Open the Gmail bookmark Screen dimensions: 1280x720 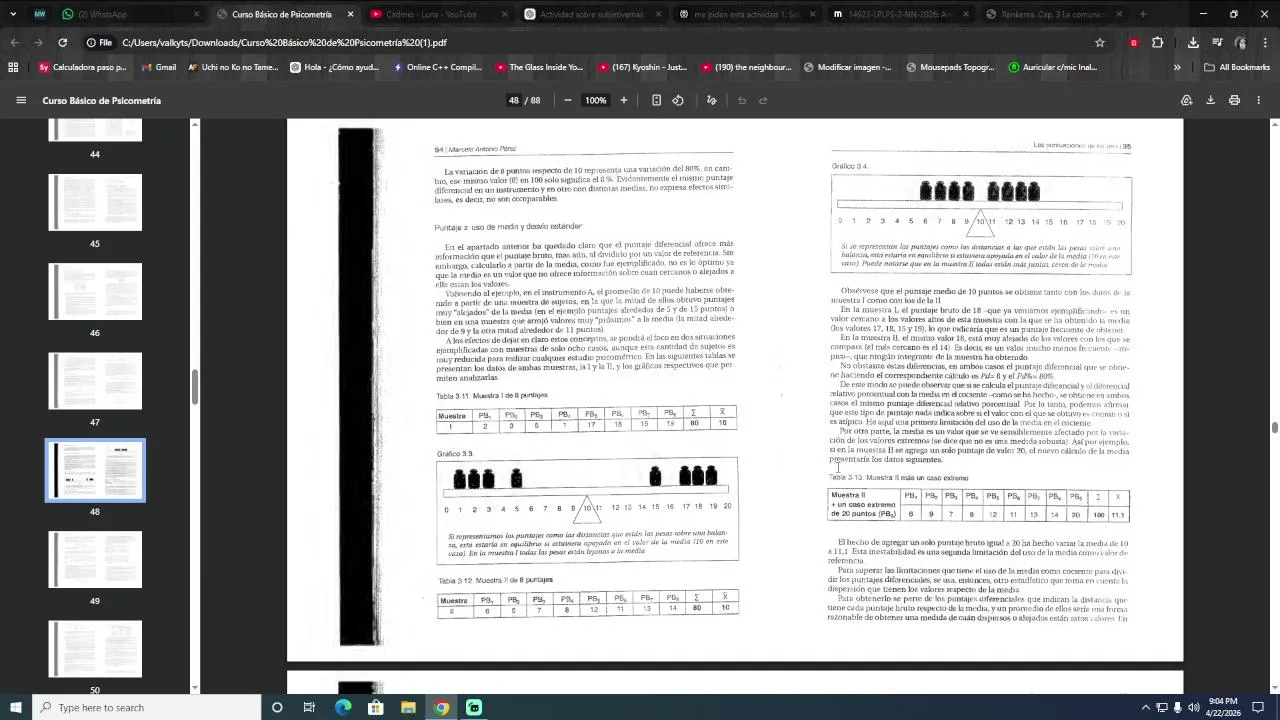[x=158, y=67]
